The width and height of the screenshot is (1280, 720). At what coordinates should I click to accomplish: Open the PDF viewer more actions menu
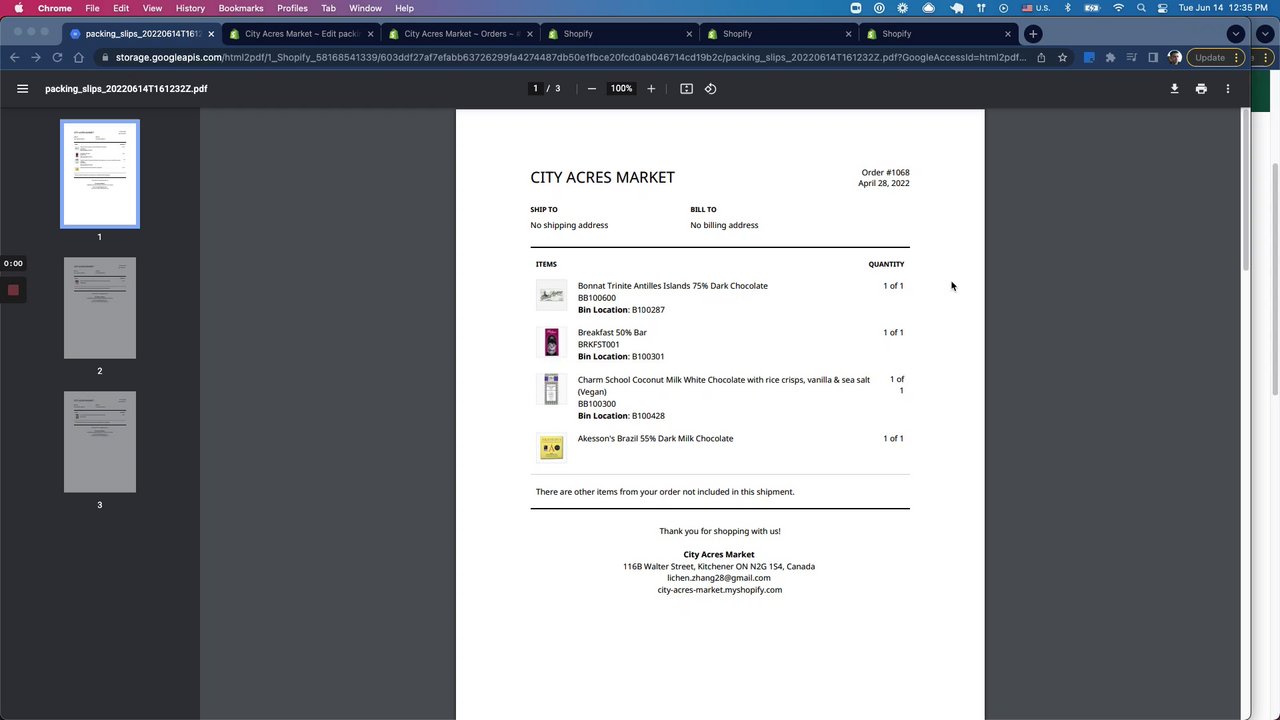(x=1228, y=89)
